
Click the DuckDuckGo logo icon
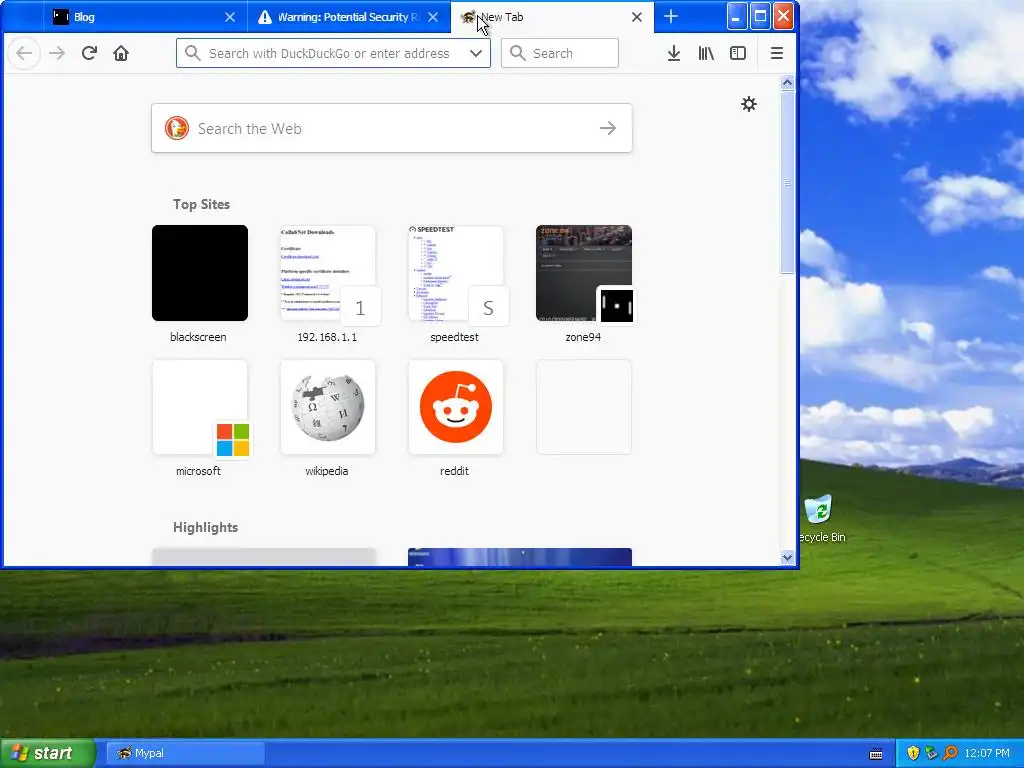(176, 128)
